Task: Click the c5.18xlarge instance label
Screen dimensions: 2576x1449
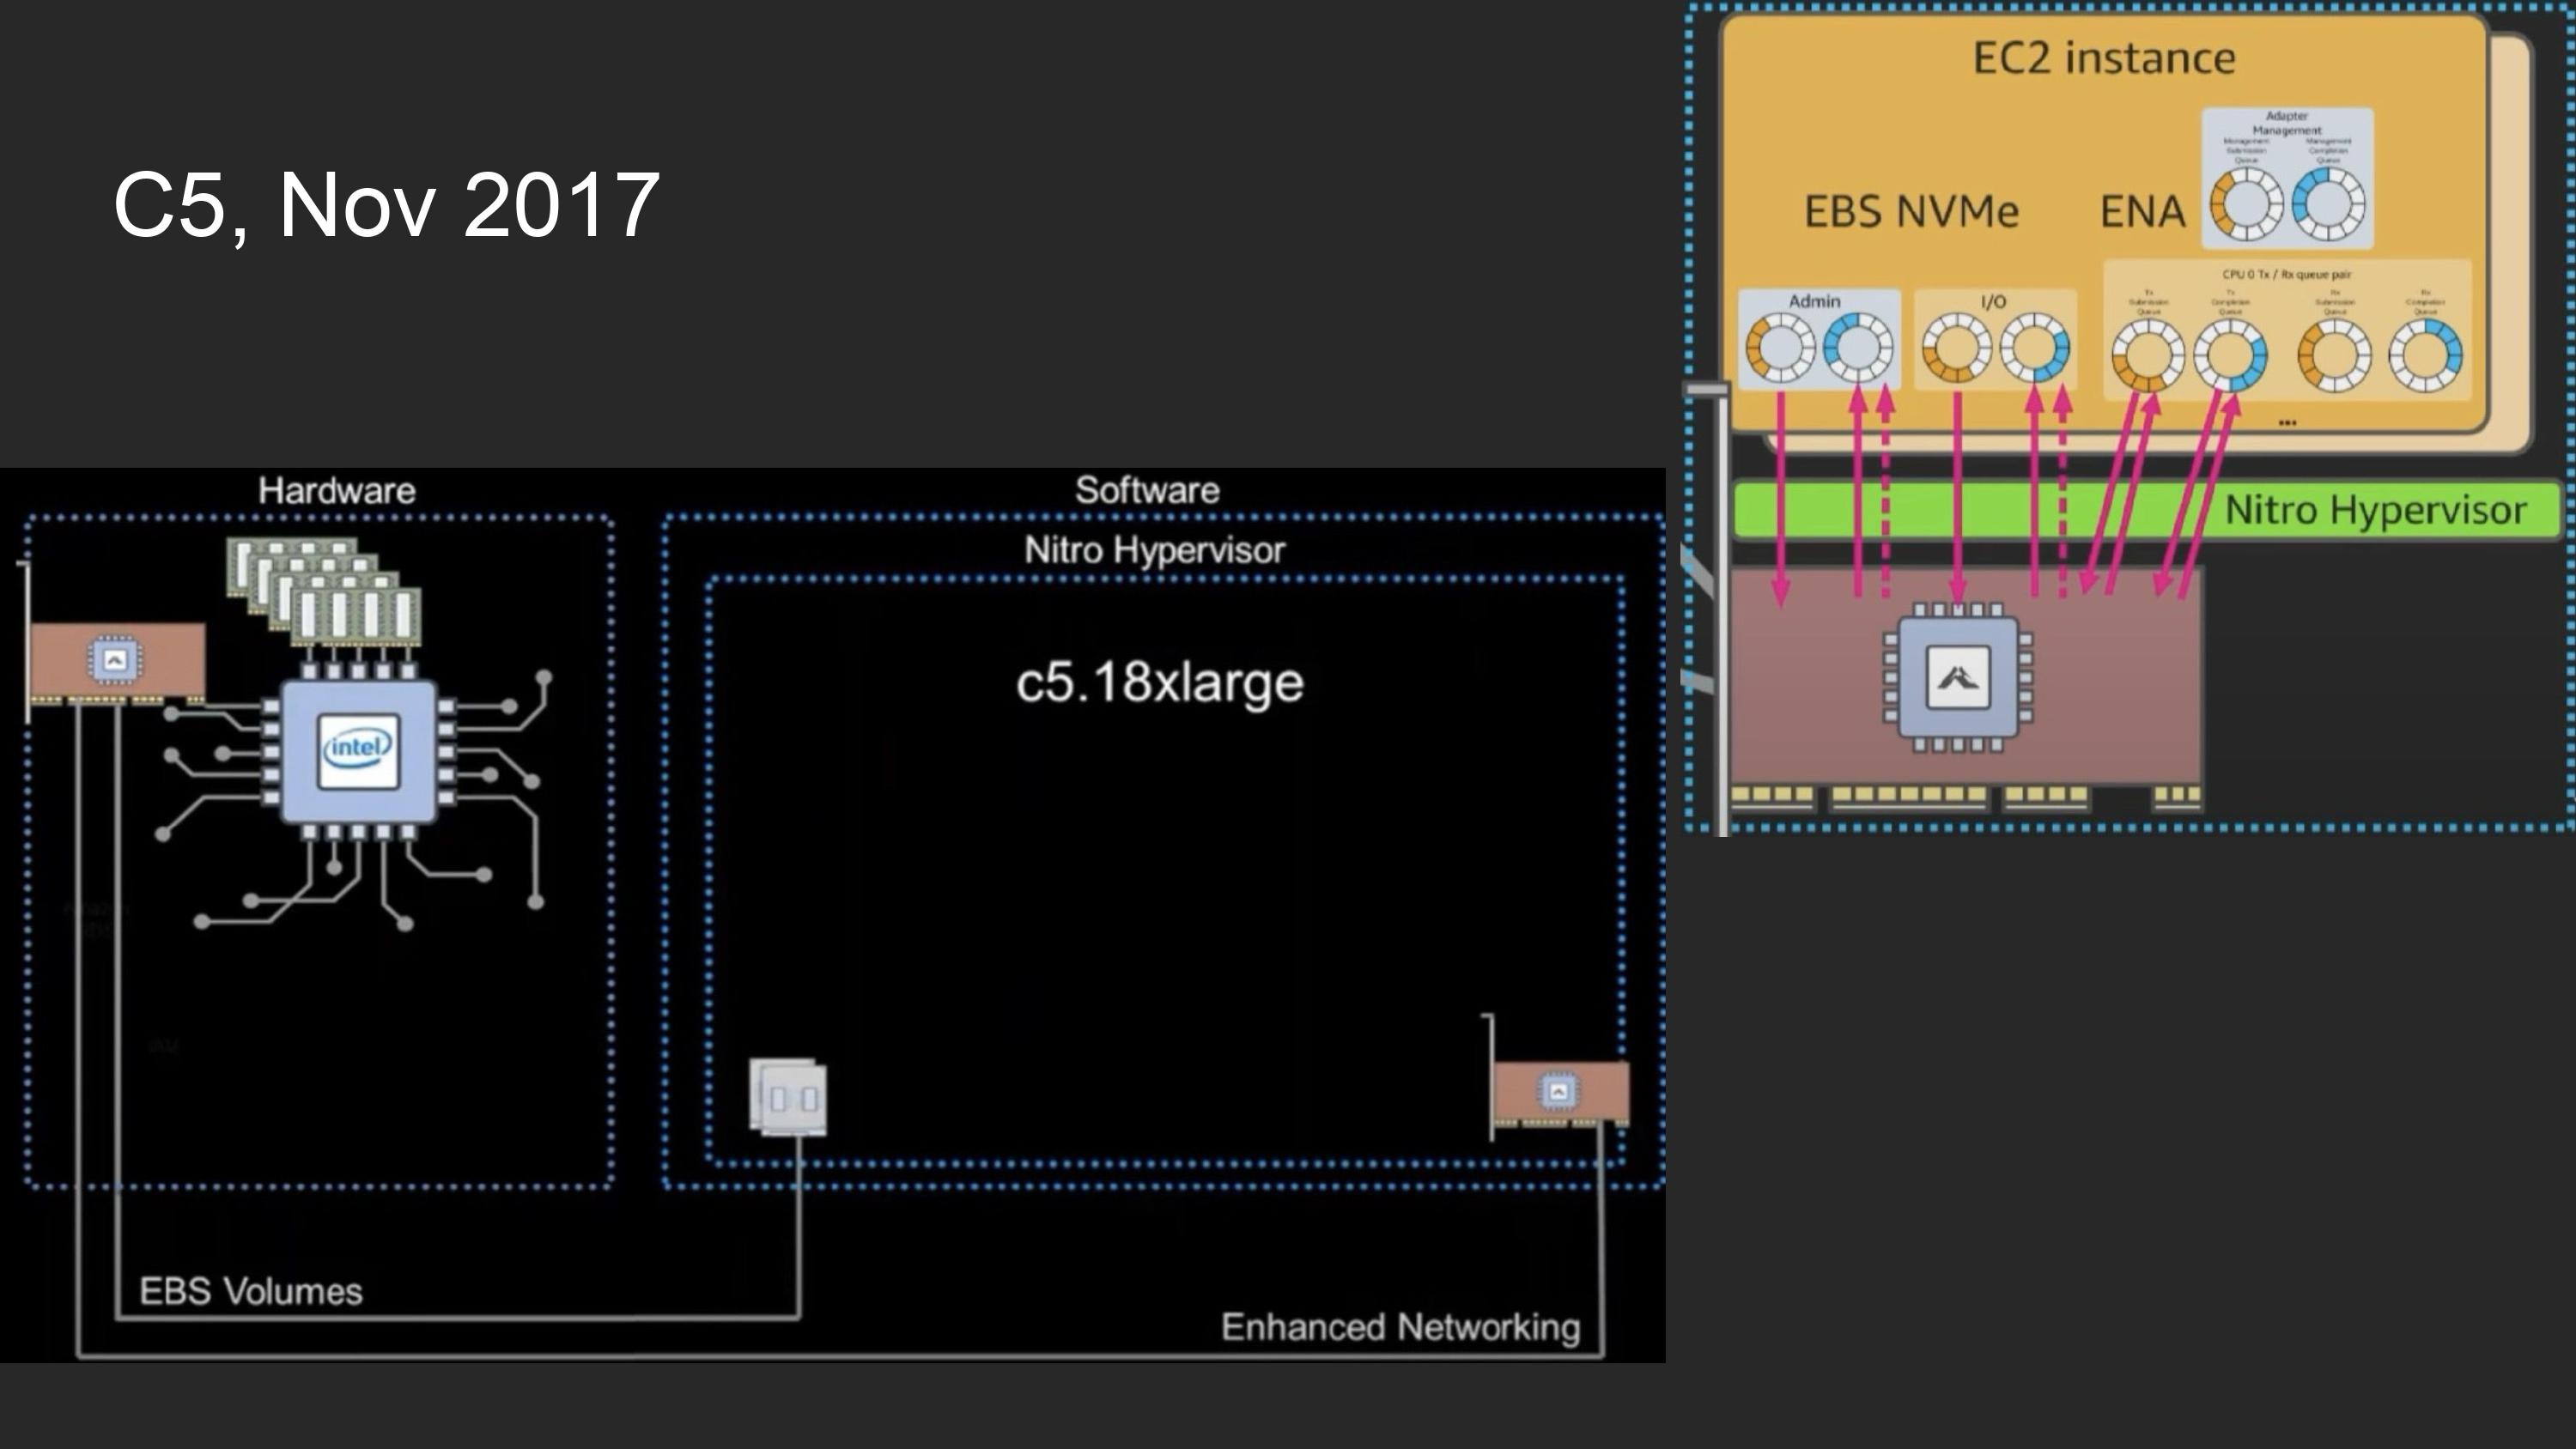Action: 1159,683
